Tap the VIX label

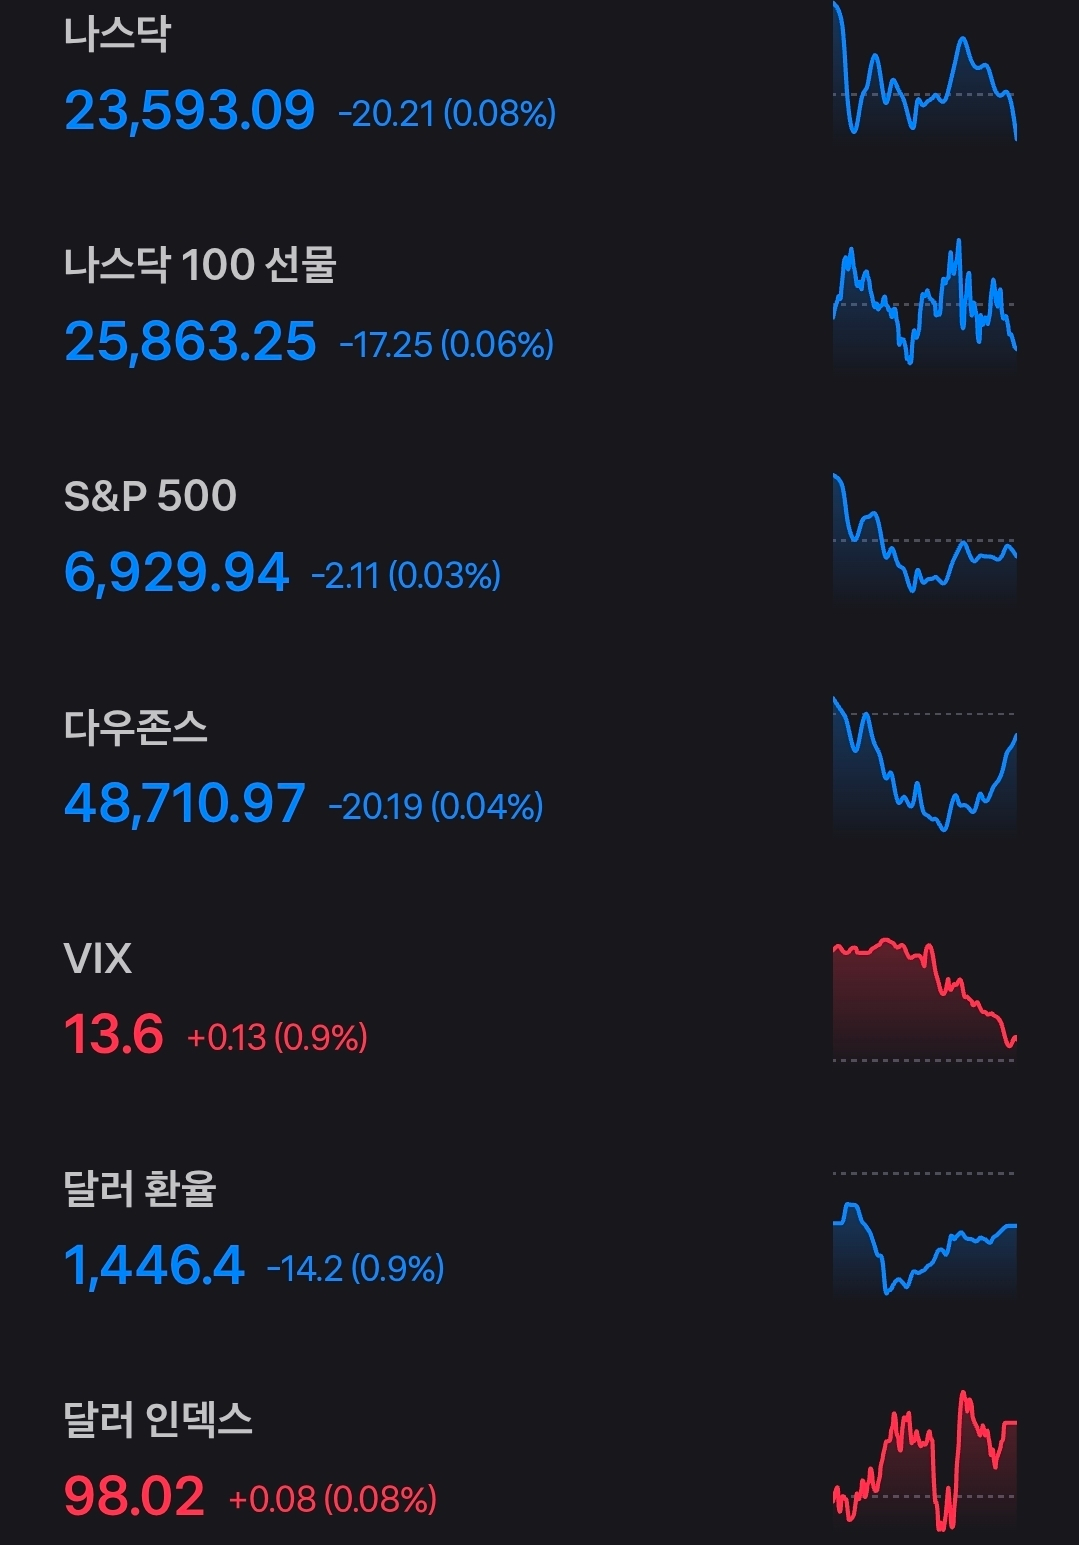pyautogui.click(x=97, y=958)
